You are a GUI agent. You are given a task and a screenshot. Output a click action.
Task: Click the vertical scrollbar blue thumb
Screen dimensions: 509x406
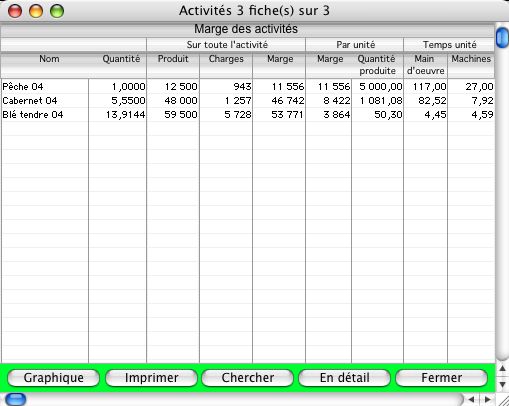(x=502, y=38)
